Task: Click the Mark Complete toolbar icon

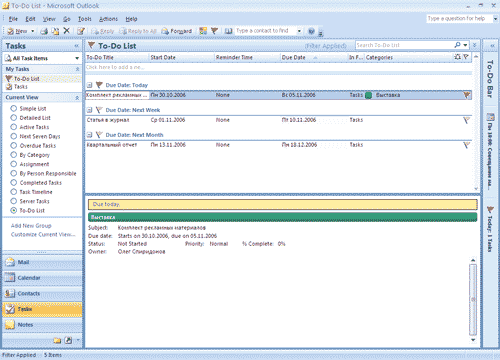Action: (81, 31)
